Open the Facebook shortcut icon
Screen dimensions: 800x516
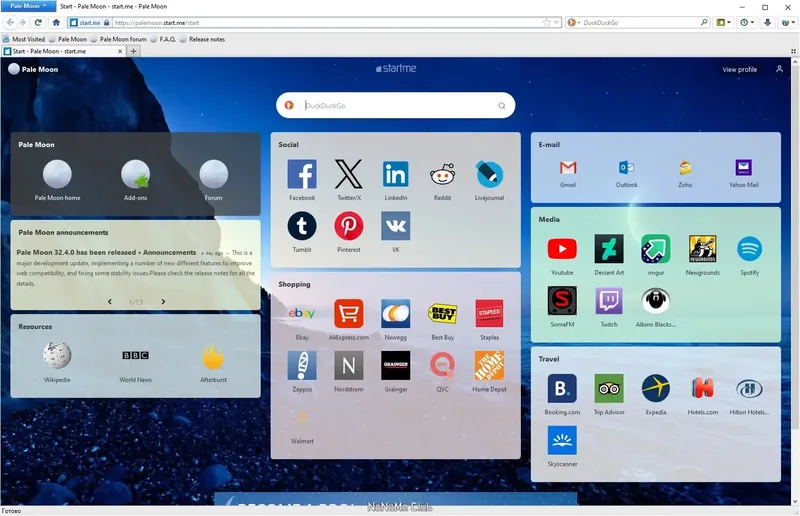click(x=302, y=174)
